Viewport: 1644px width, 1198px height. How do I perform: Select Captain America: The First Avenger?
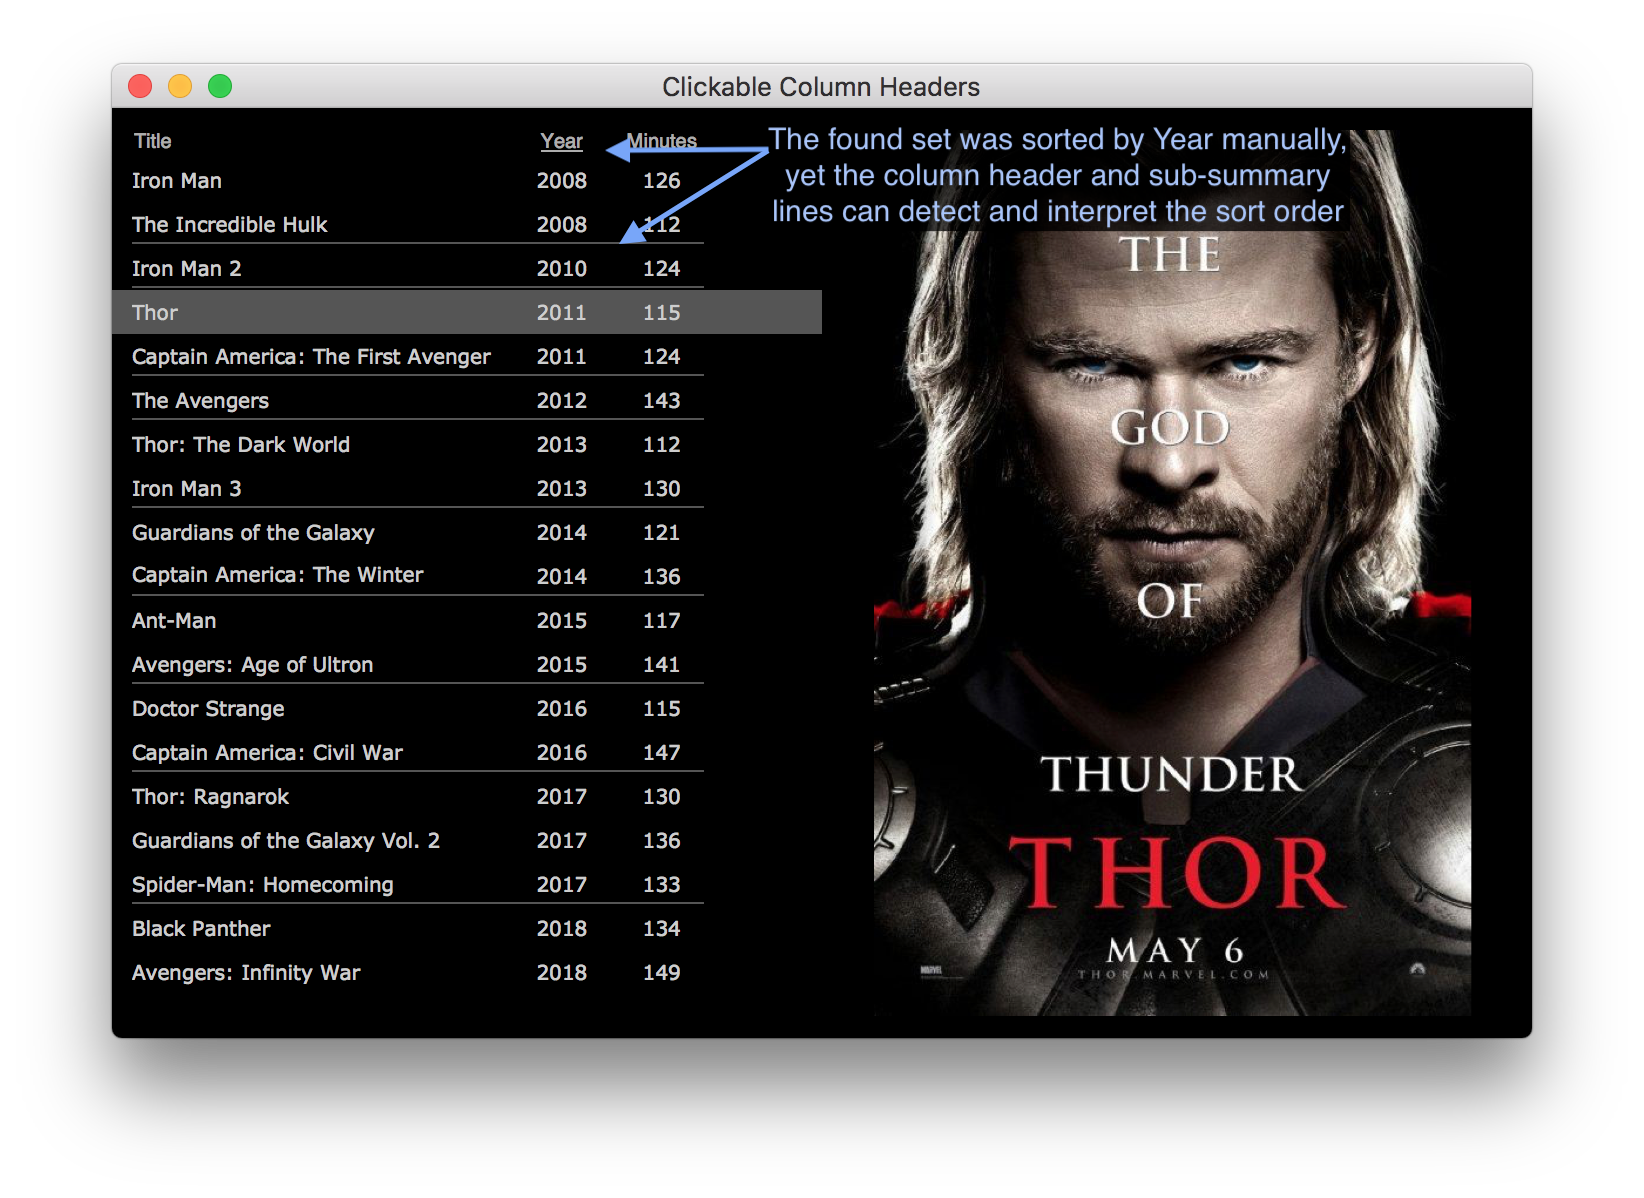coord(311,357)
